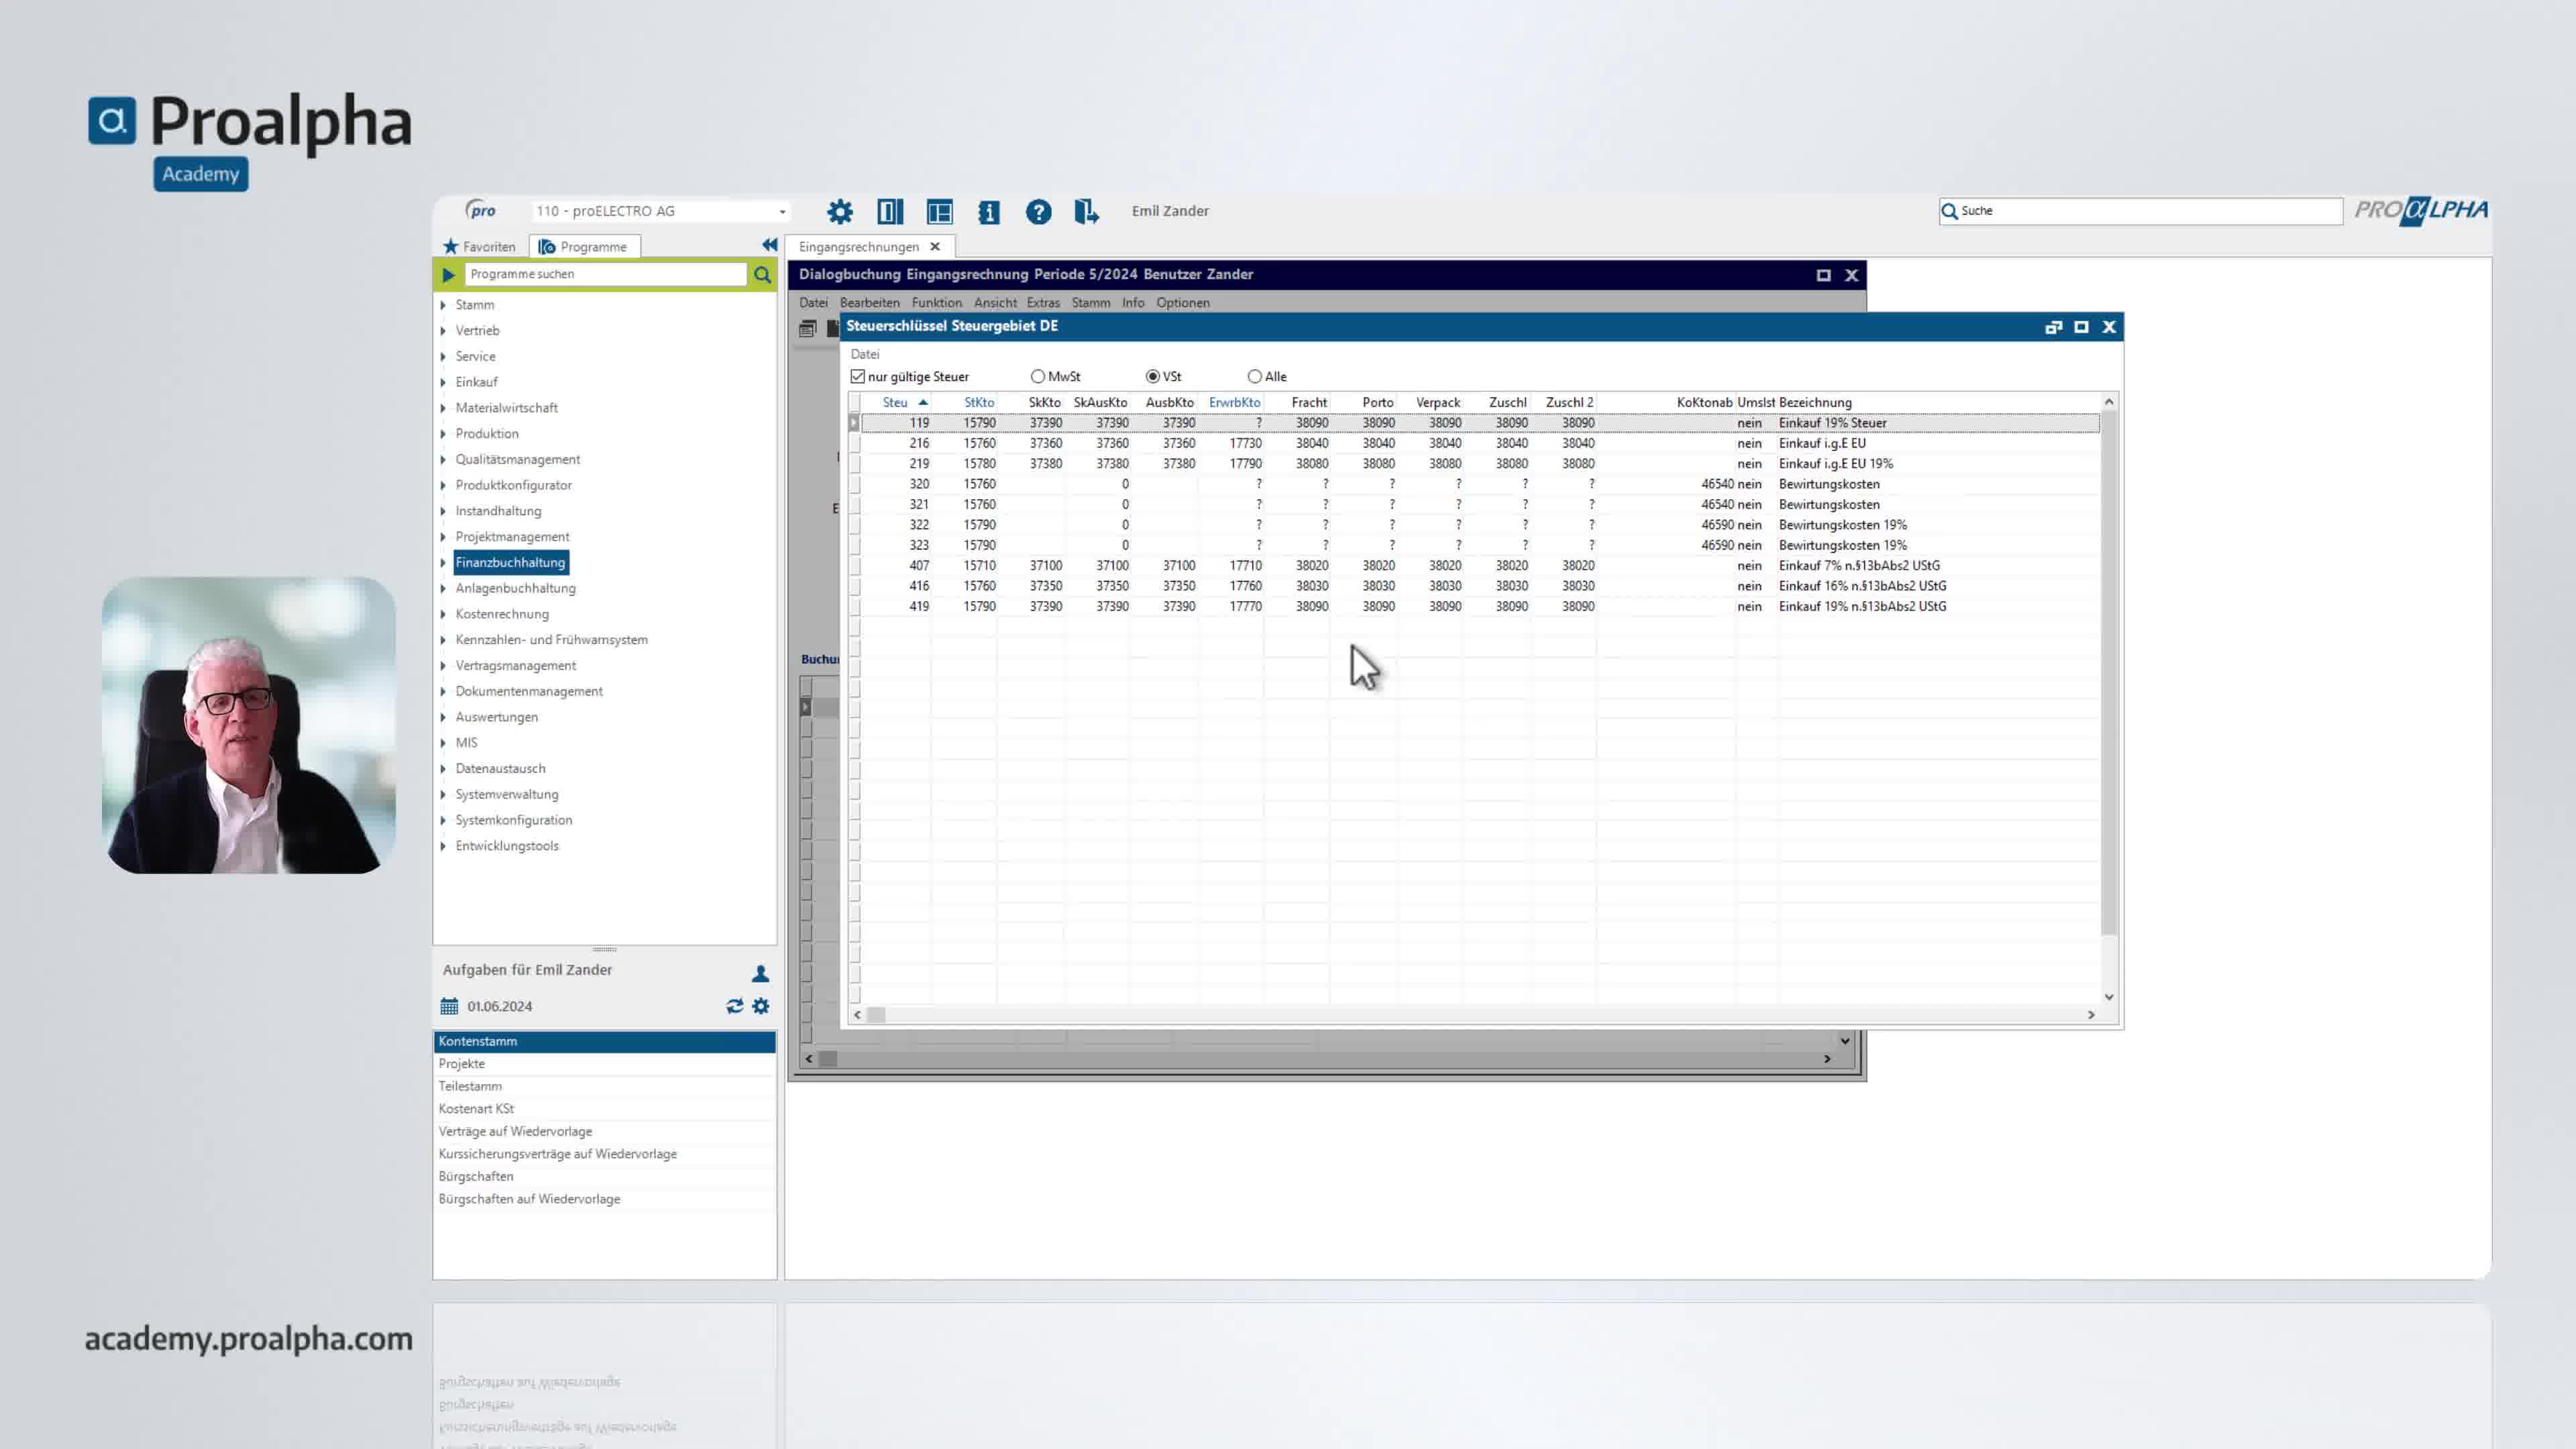Expand the Einkauf tree node
Screen dimensions: 2576x1449
[443, 382]
